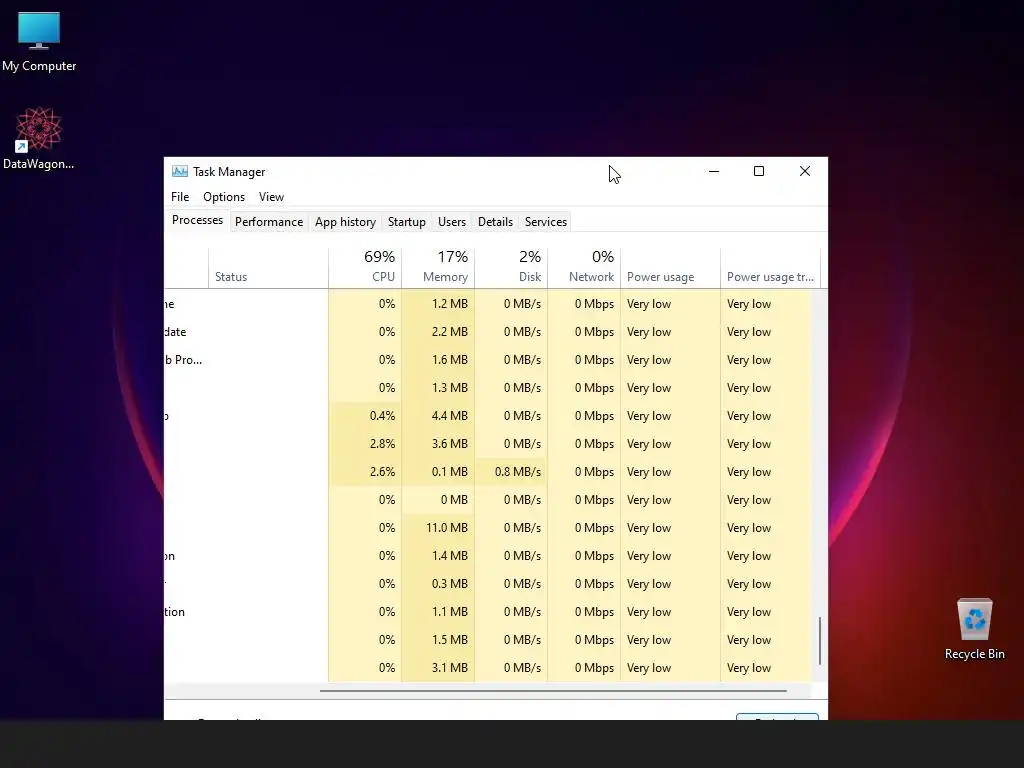Open the File menu in Task Manager
Viewport: 1024px width, 768px height.
(x=180, y=197)
